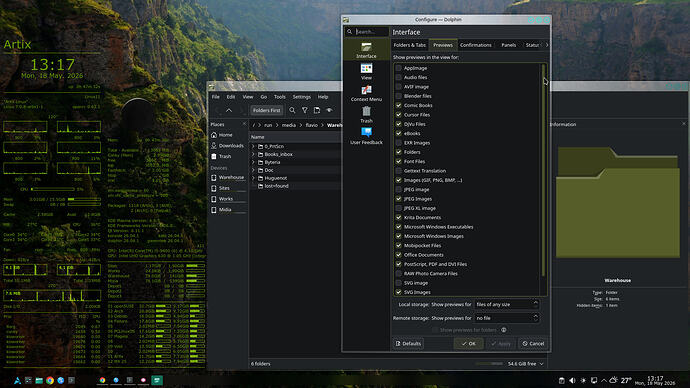The image size is (690, 388).
Task: Click the clipboard icon in system tray
Action: click(x=562, y=381)
